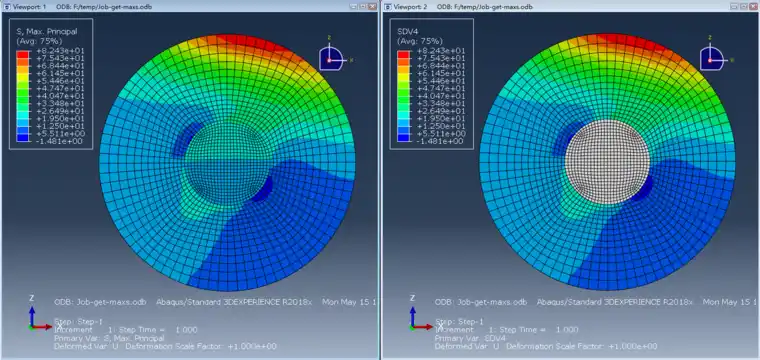Minimize the Viewport 1 window
This screenshot has width=760, height=360.
353,7
